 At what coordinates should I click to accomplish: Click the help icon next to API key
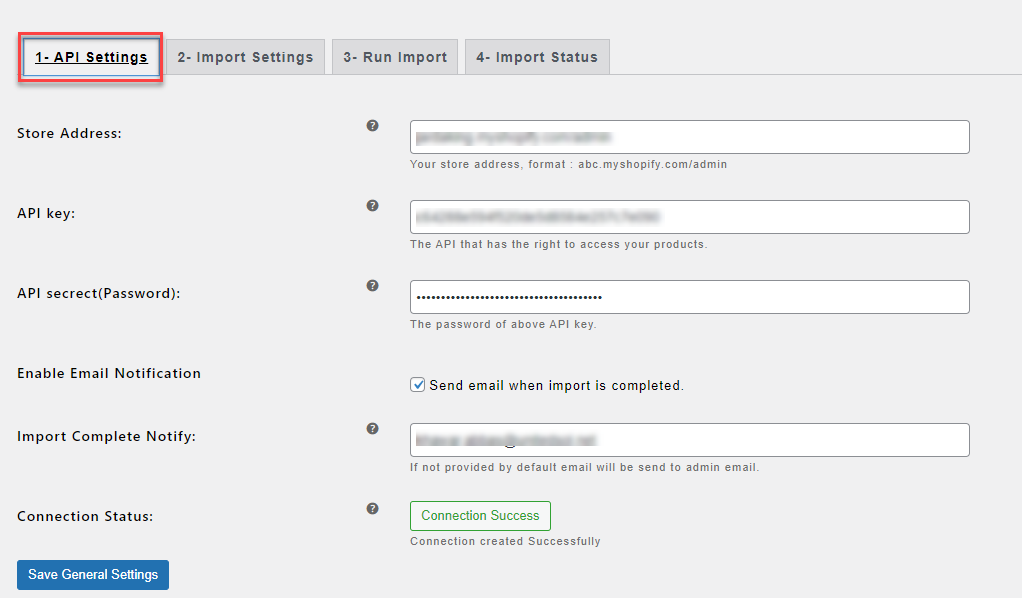tap(373, 206)
